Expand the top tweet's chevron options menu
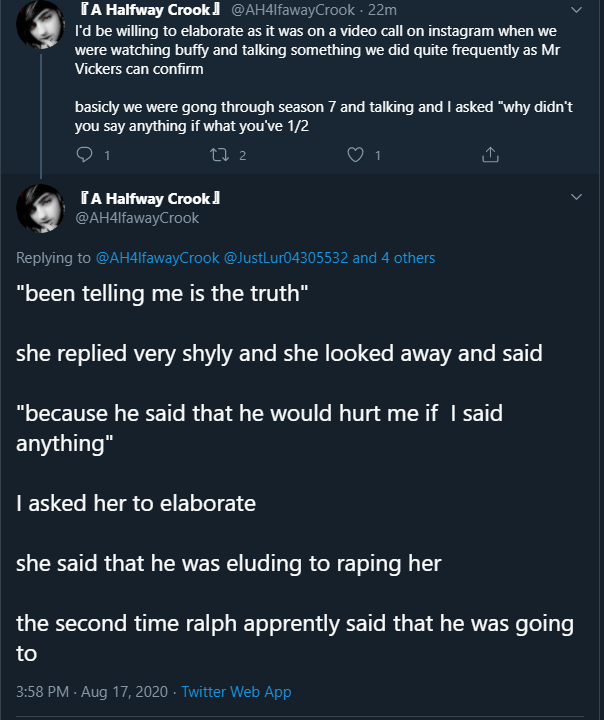This screenshot has width=604, height=720. pyautogui.click(x=576, y=10)
